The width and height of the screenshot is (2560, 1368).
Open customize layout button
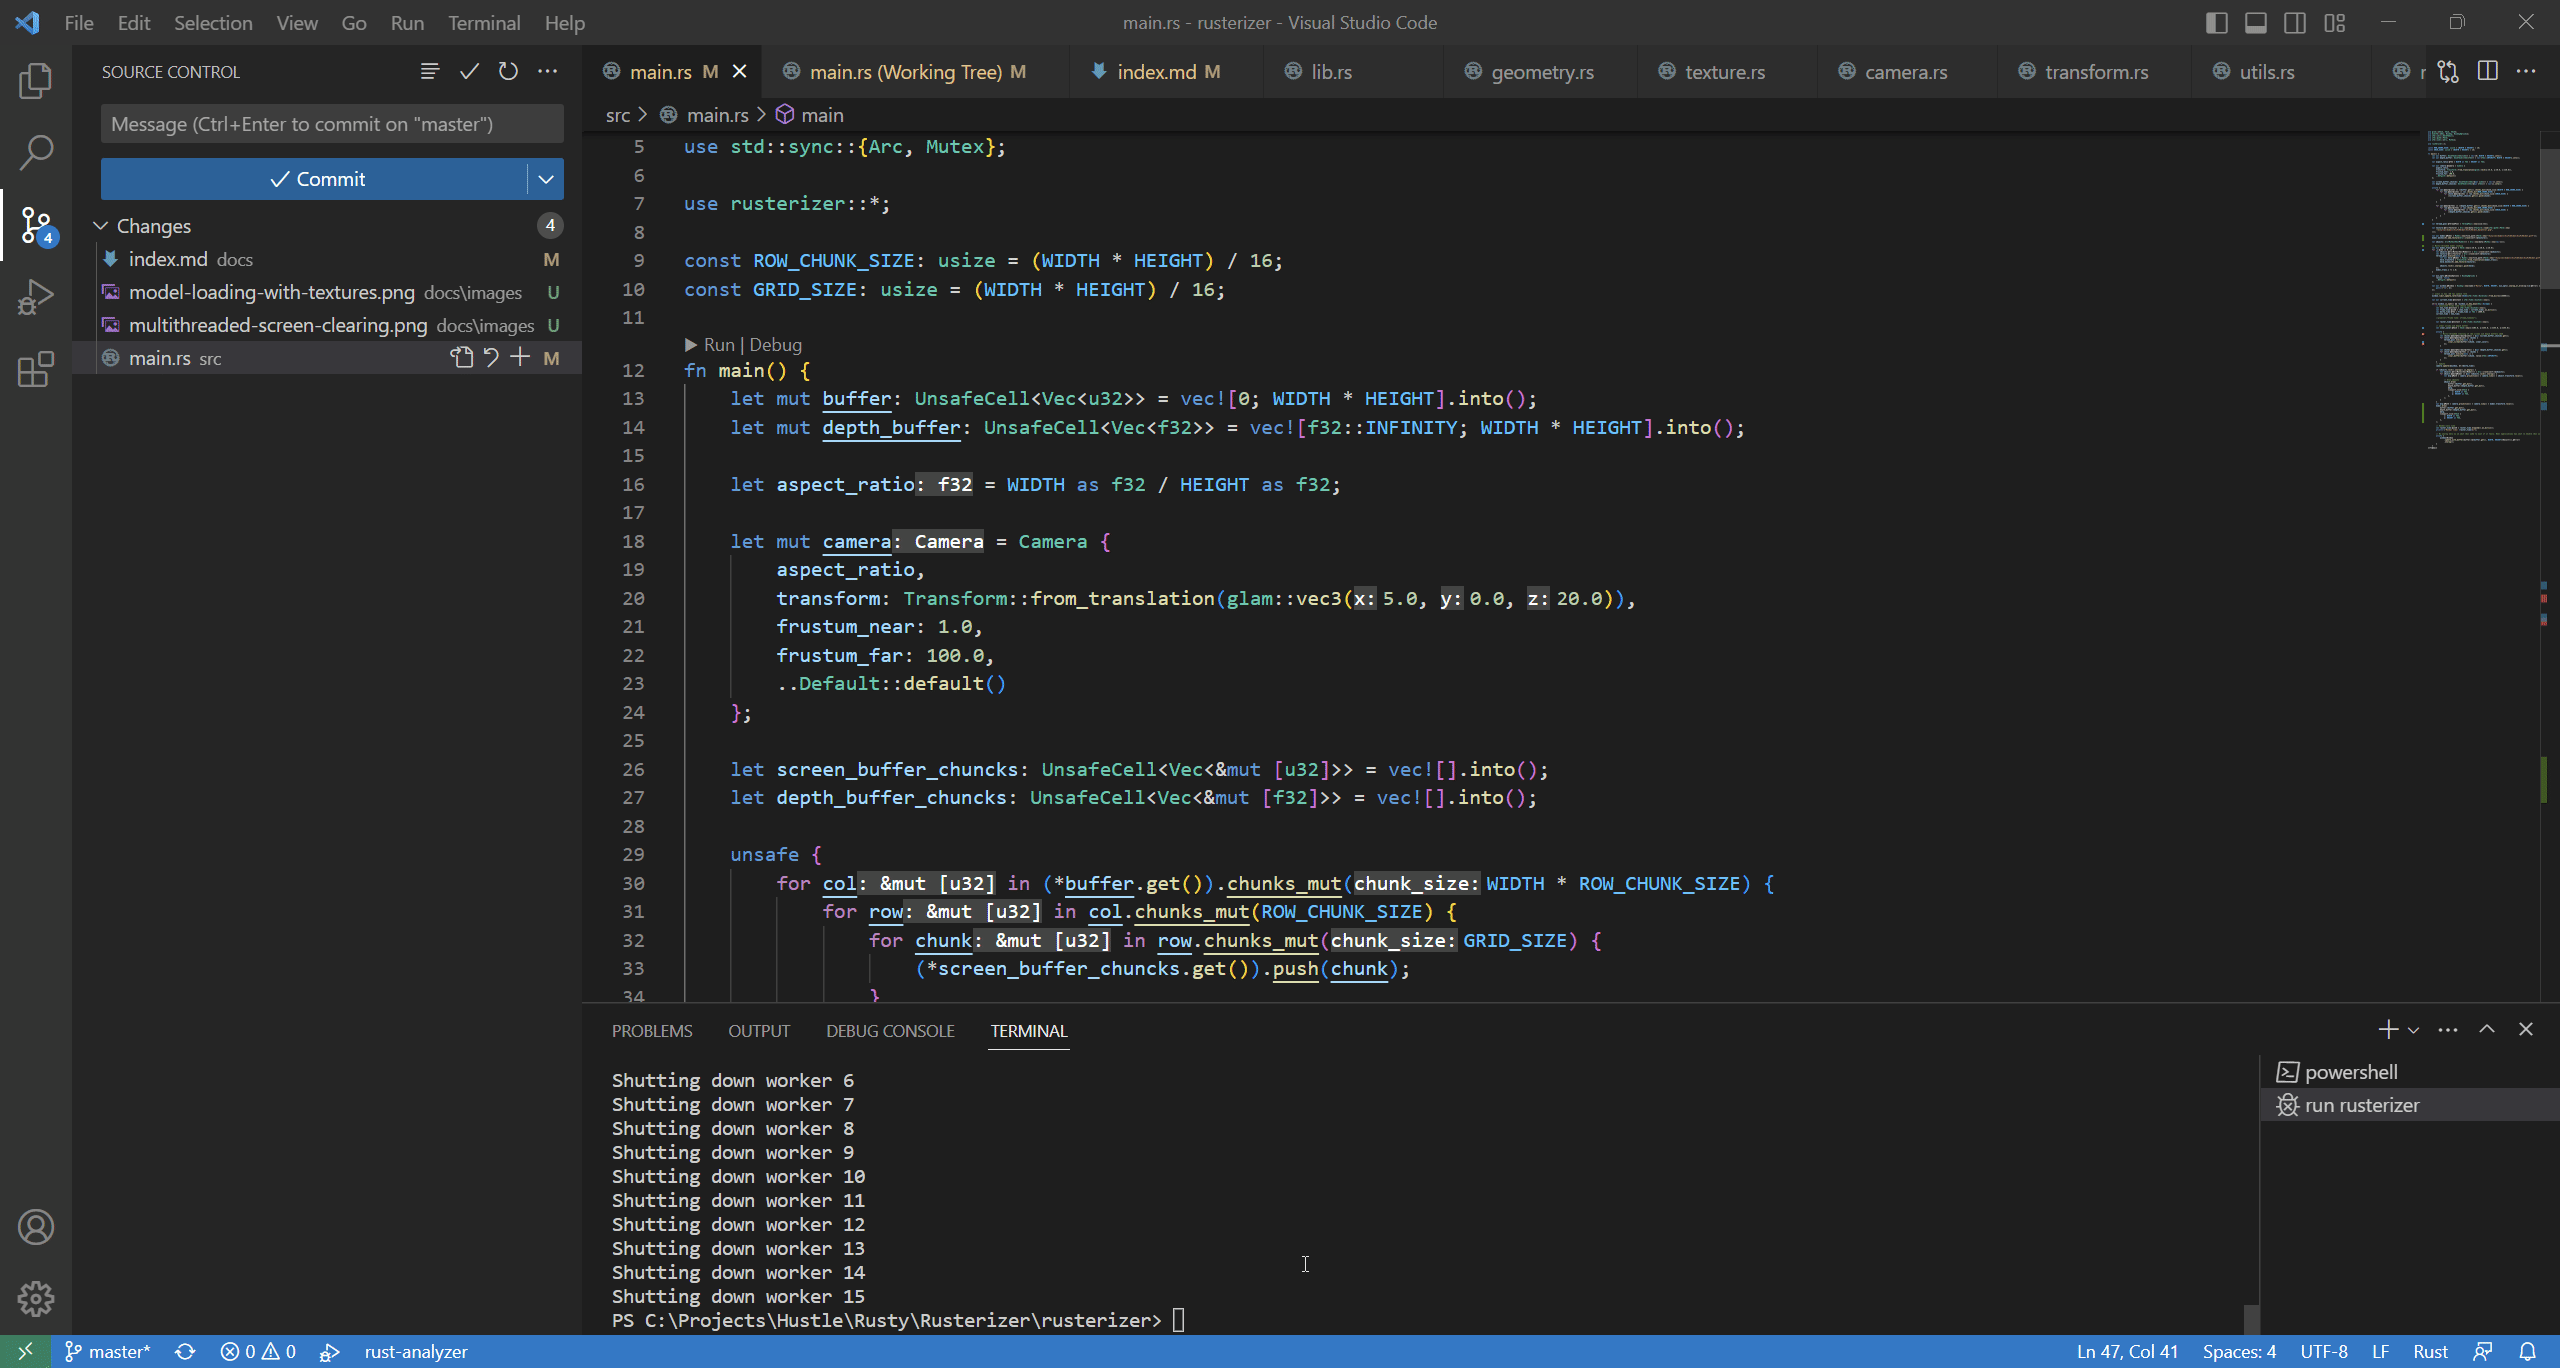click(2335, 23)
